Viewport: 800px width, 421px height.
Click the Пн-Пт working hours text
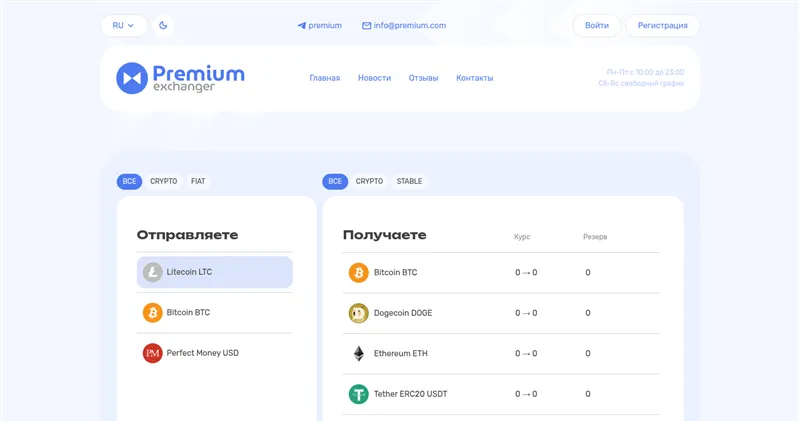(645, 72)
